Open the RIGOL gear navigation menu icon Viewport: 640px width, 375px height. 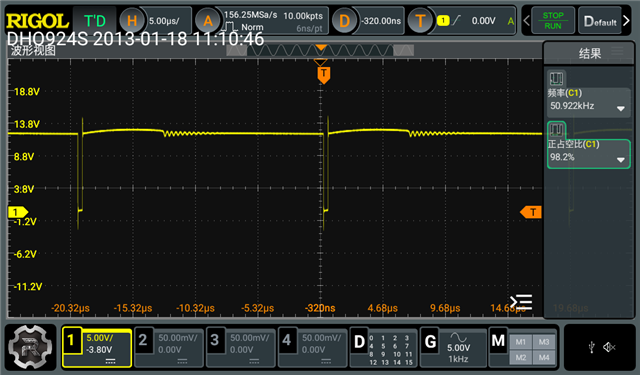(30, 347)
